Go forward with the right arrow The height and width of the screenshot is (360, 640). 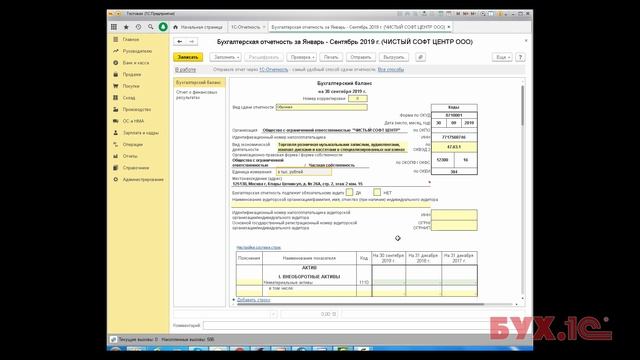click(191, 42)
